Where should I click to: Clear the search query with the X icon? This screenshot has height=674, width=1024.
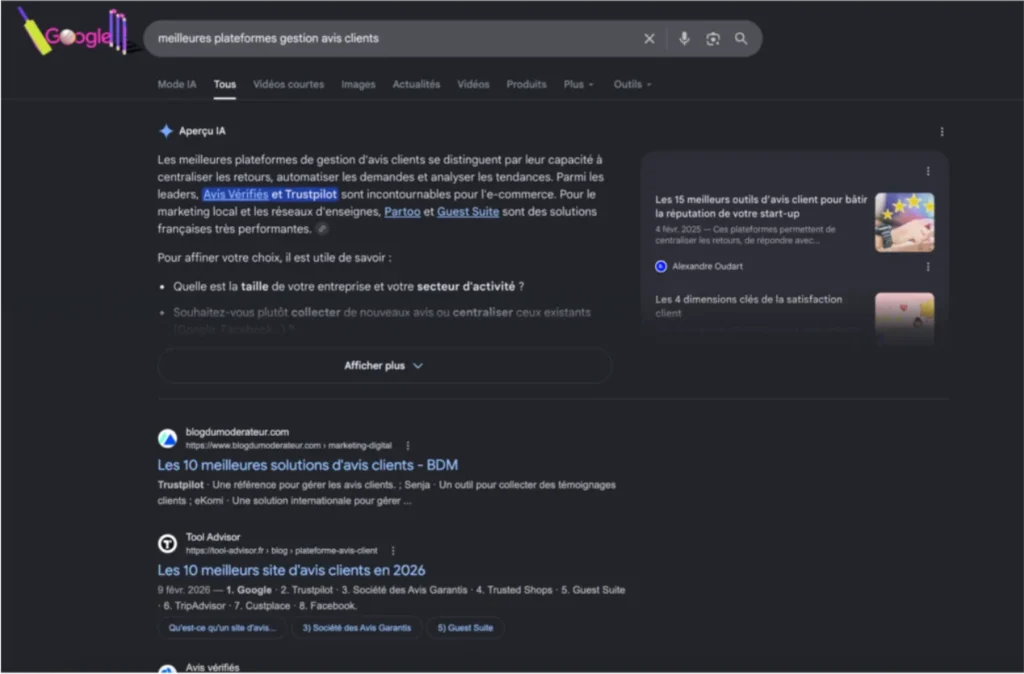pyautogui.click(x=649, y=39)
